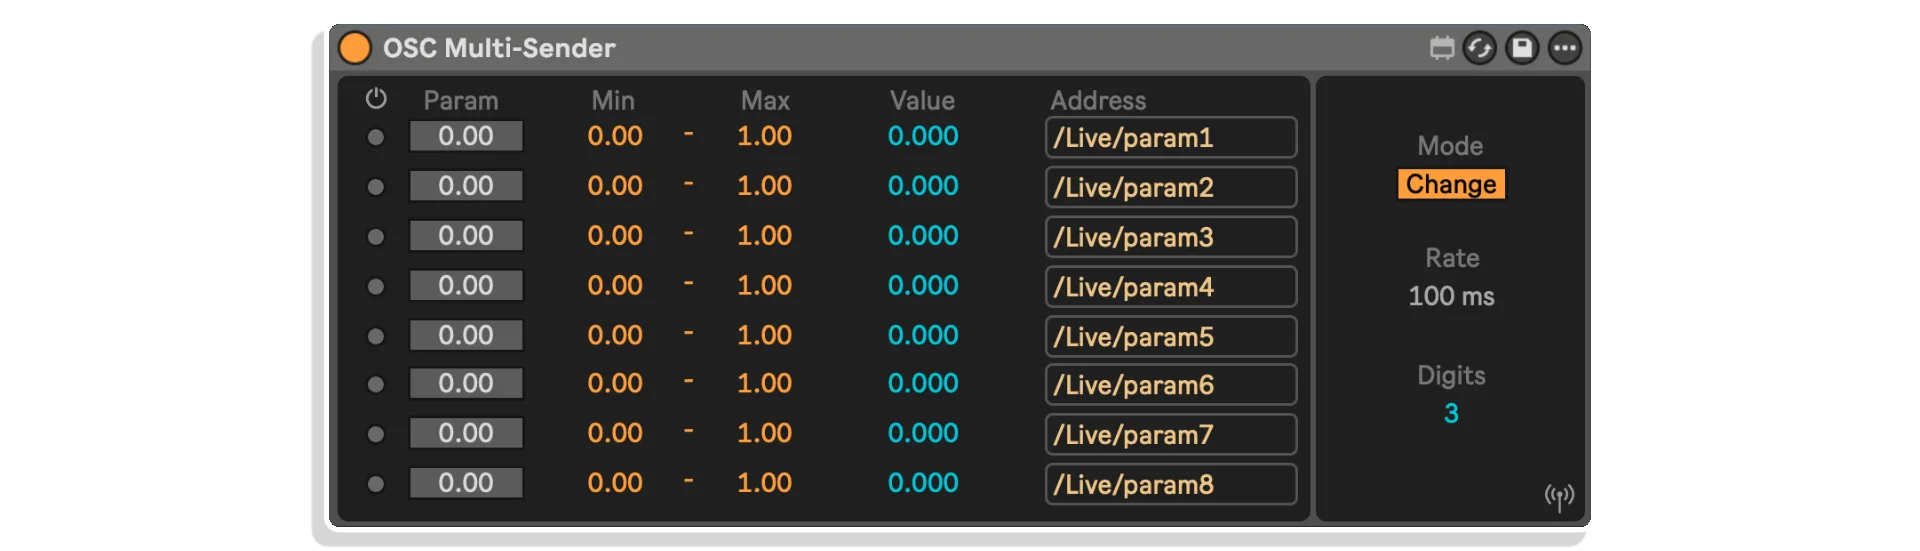Save the device preset with disk icon
The width and height of the screenshot is (1920, 551).
[1522, 48]
